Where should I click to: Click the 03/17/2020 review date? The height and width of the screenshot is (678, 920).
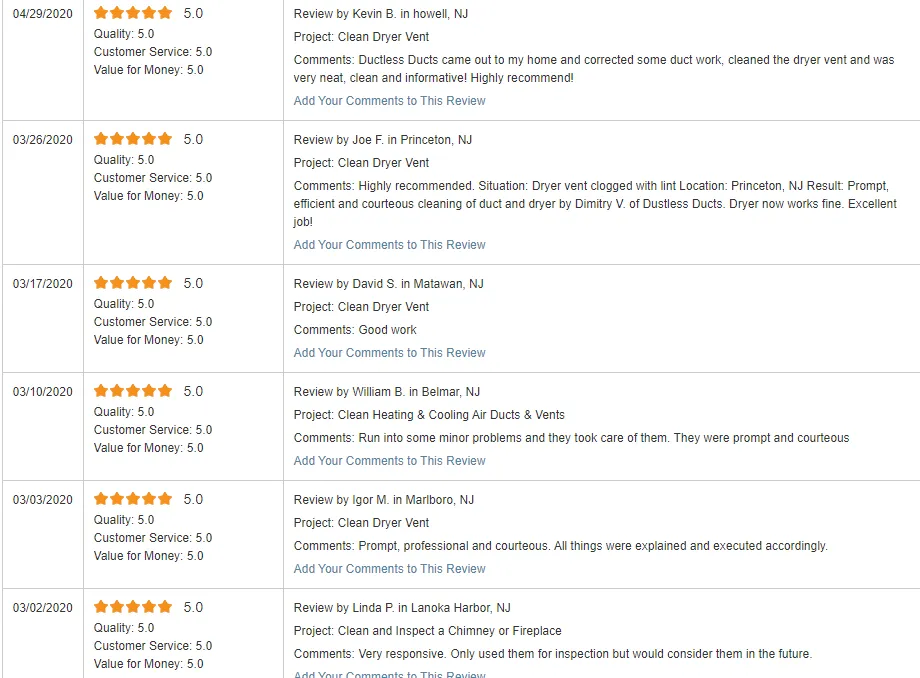coord(42,284)
